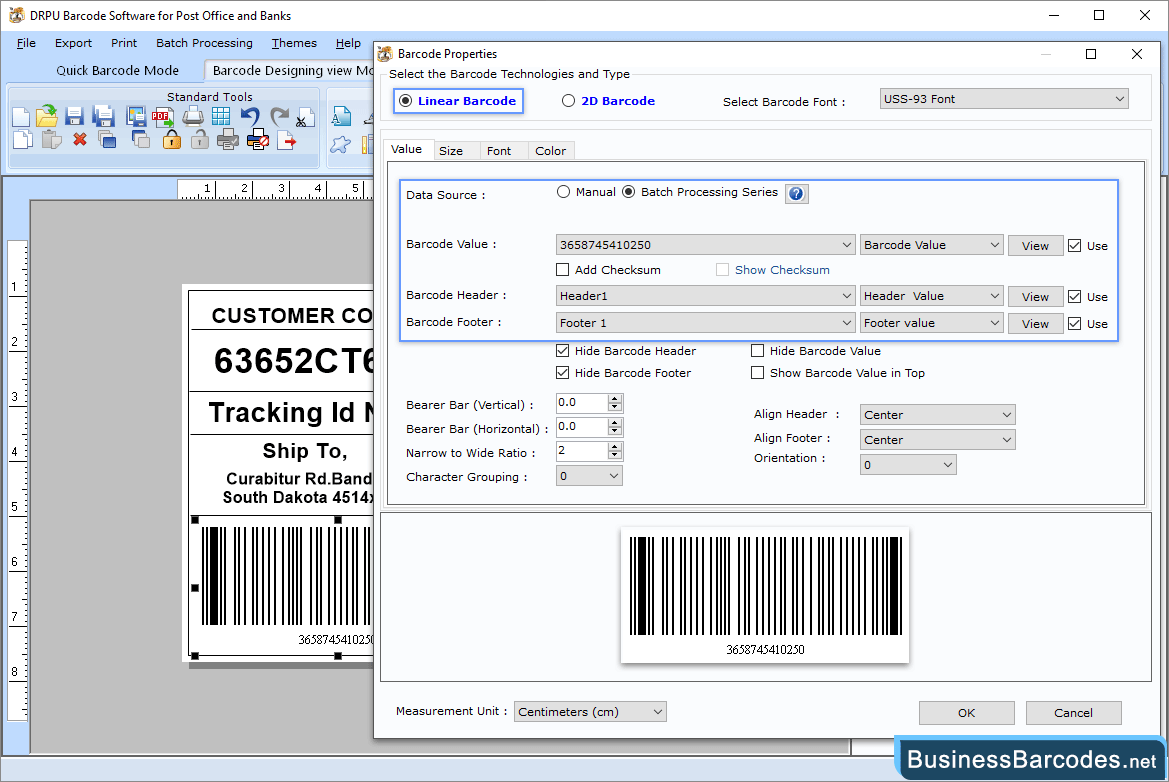
Task: Click the Redo arrow icon
Action: click(x=279, y=116)
